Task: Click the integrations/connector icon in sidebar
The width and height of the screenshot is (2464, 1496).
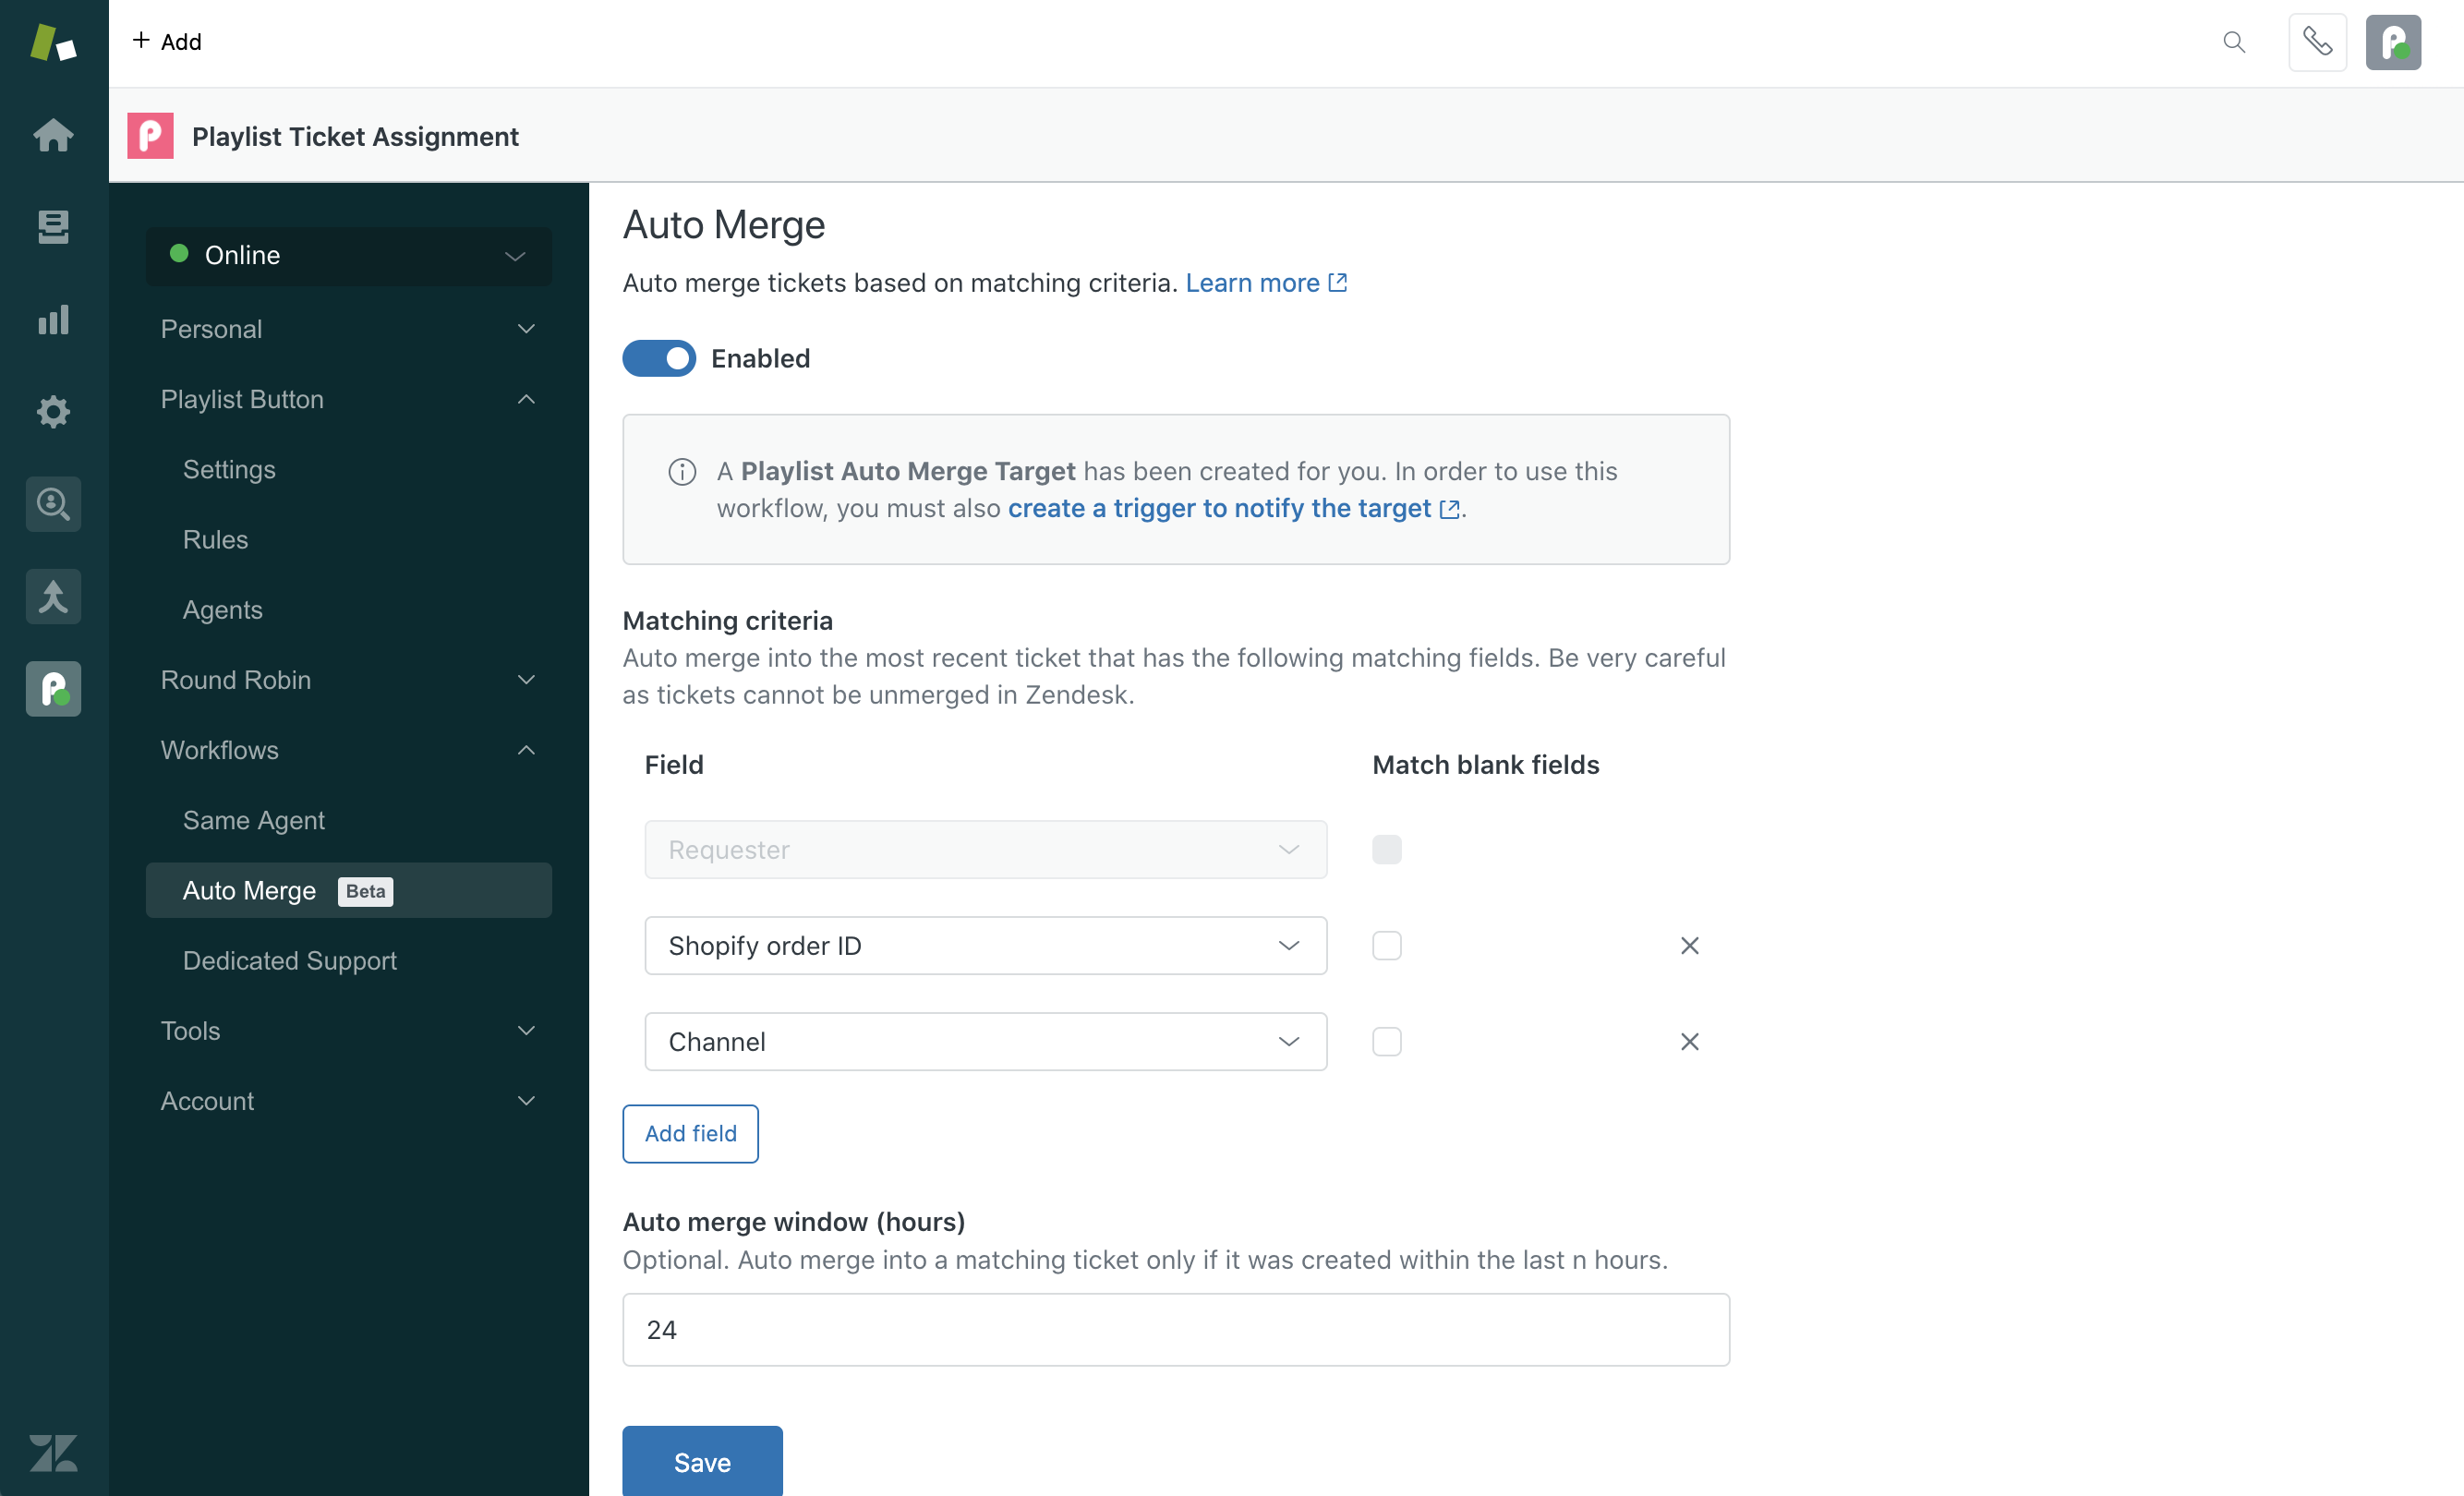Action: point(53,595)
